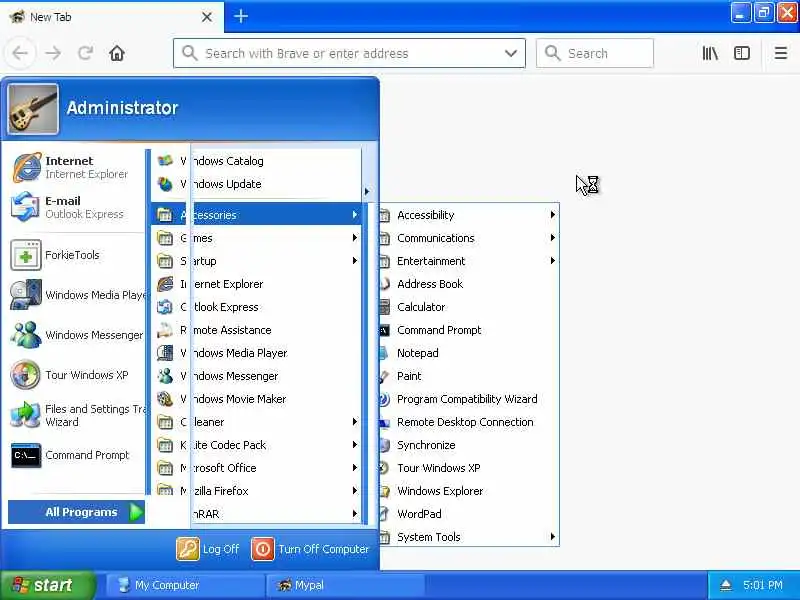The width and height of the screenshot is (800, 600).
Task: Open the address bar history dropdown
Action: 511,53
